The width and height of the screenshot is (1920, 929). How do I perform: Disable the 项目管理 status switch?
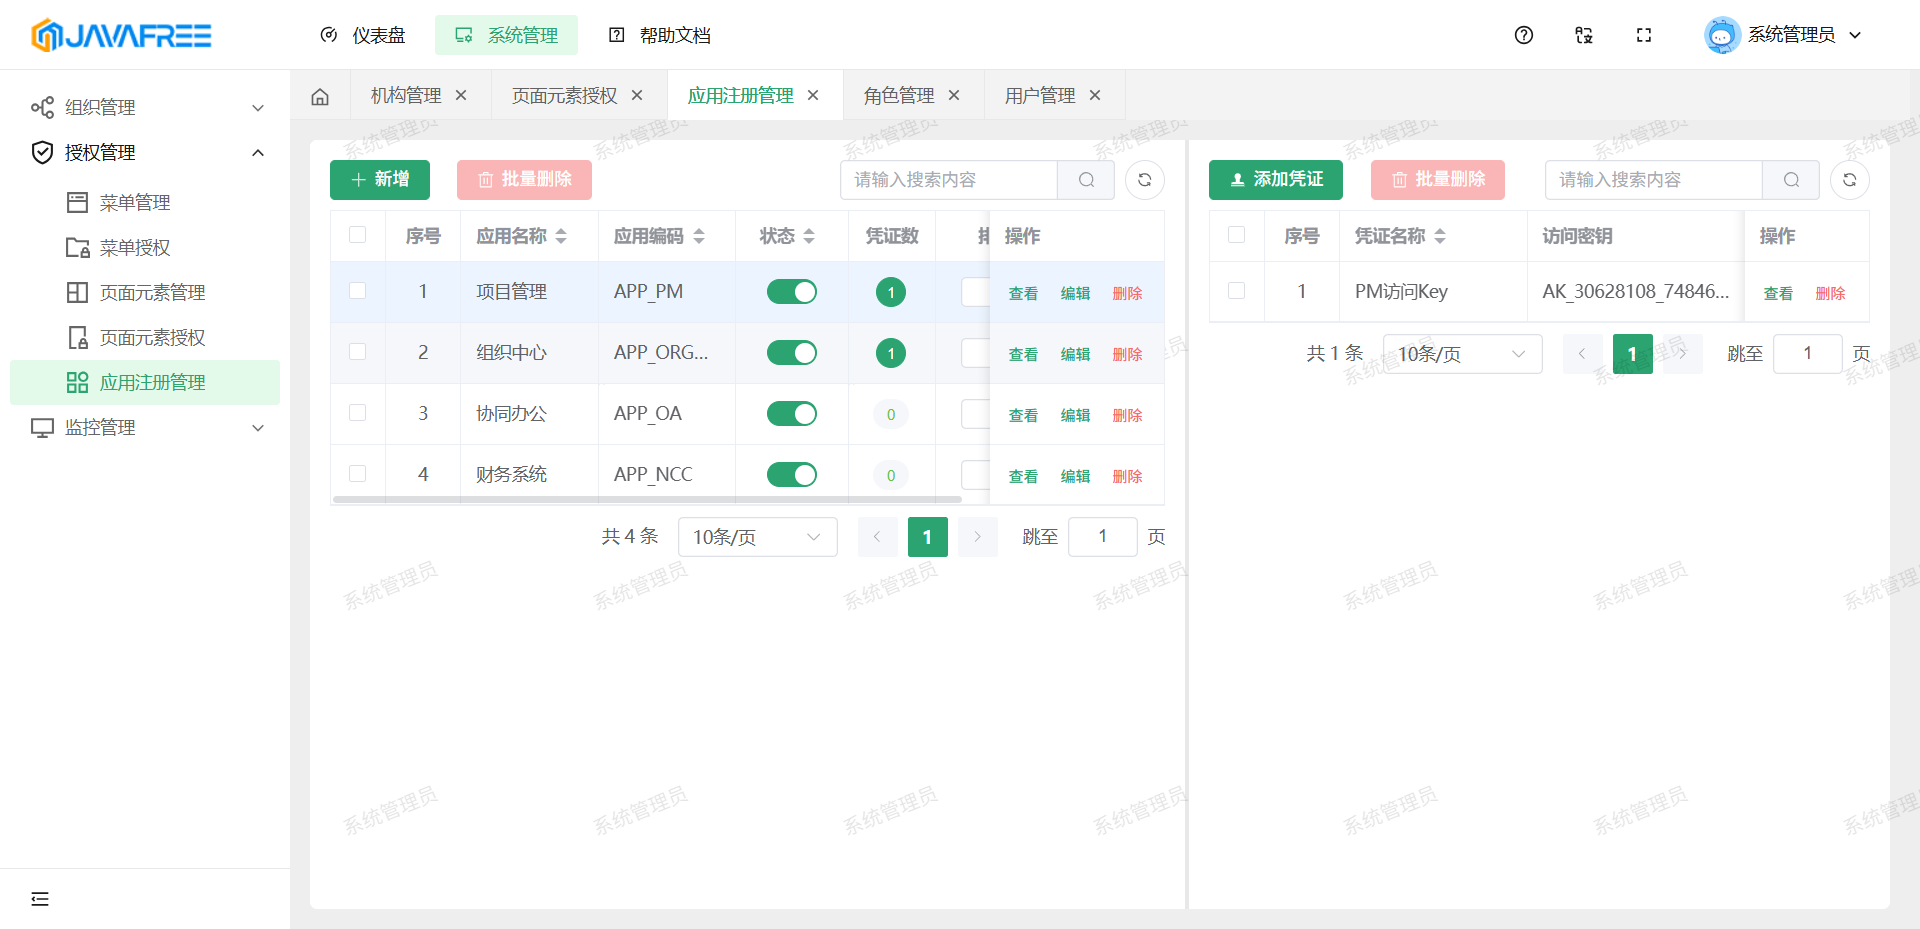(791, 292)
